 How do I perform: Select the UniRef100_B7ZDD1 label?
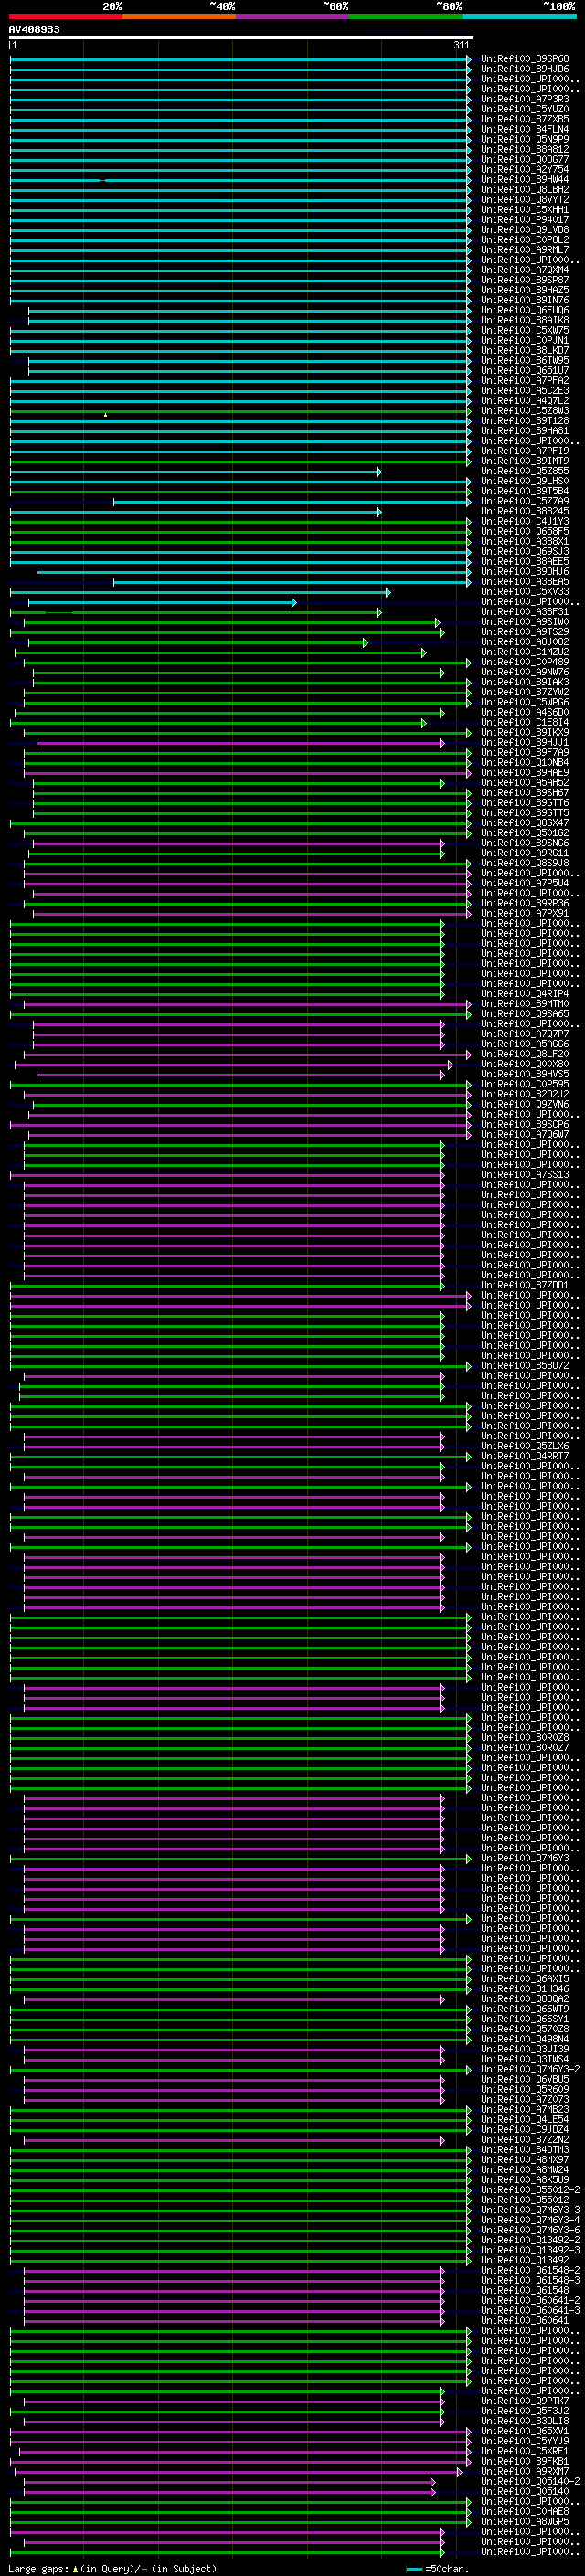524,1285
